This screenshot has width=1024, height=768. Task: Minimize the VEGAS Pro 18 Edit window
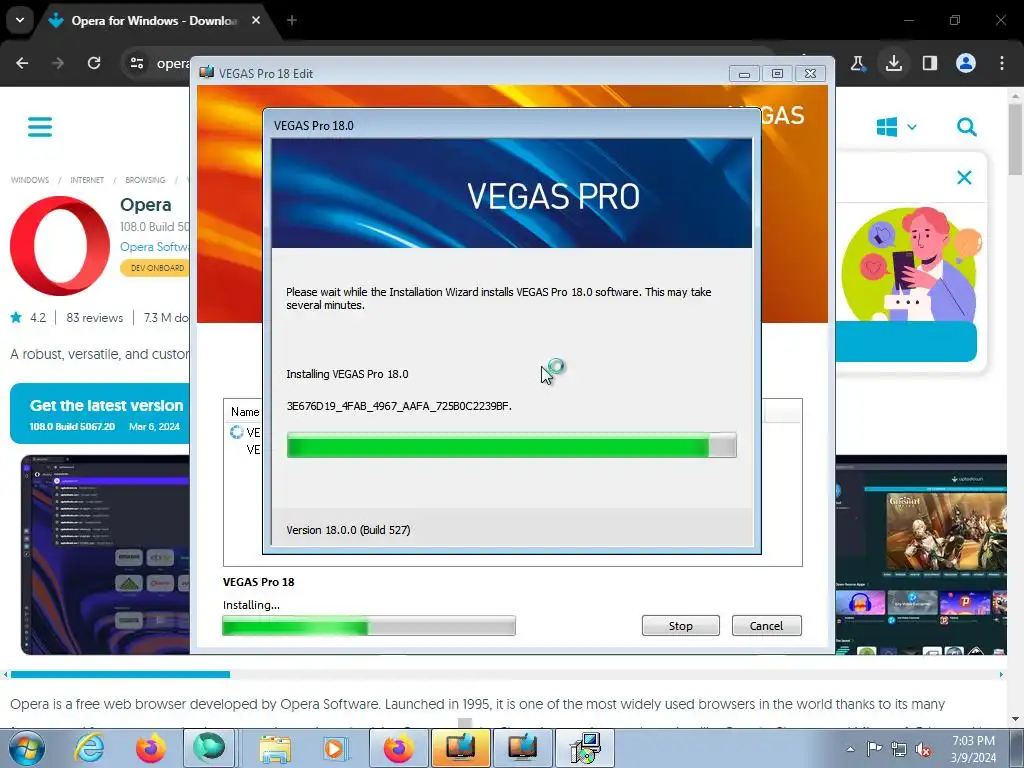pos(744,74)
